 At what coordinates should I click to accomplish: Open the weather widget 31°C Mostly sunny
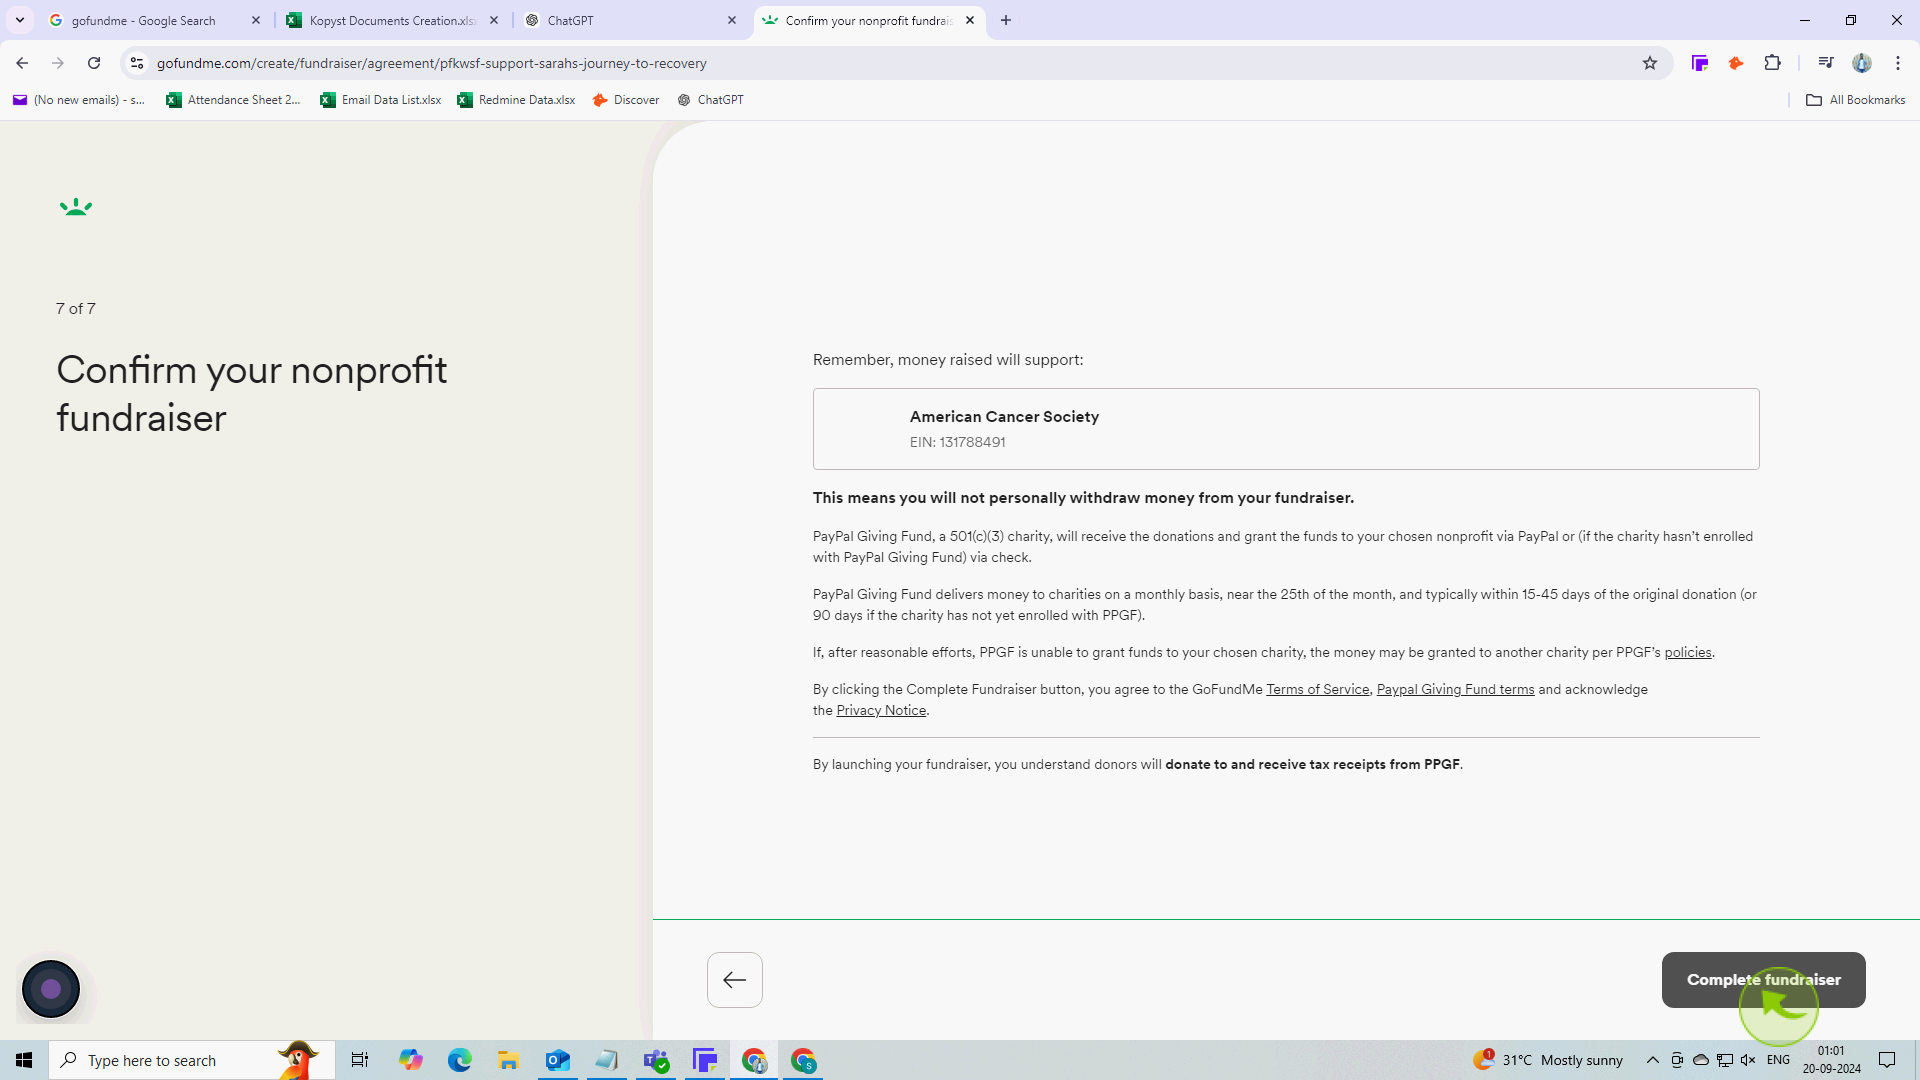point(1548,1060)
